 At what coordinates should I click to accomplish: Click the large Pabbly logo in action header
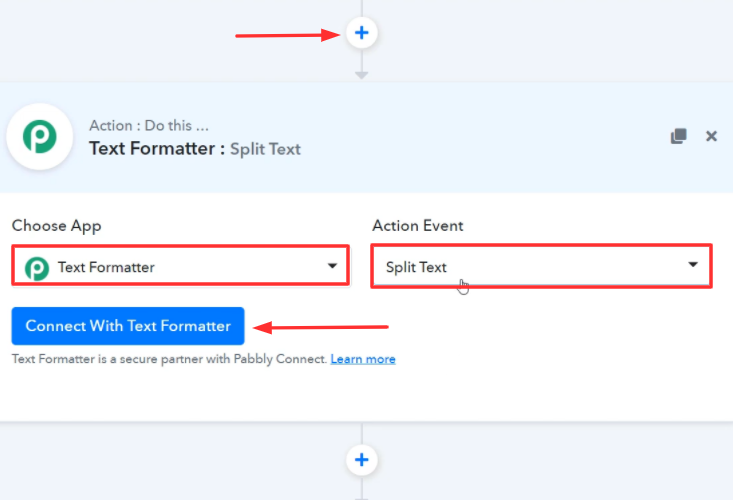pyautogui.click(x=40, y=136)
